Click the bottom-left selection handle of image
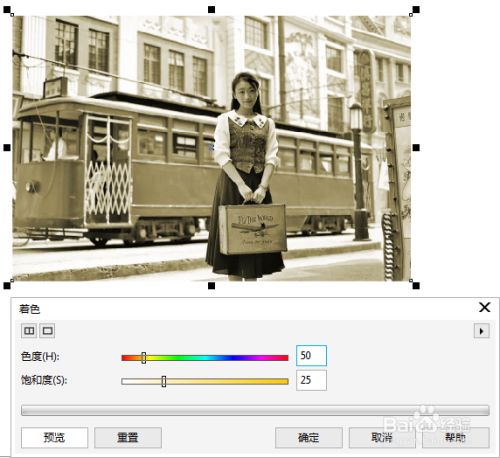 click(7, 285)
